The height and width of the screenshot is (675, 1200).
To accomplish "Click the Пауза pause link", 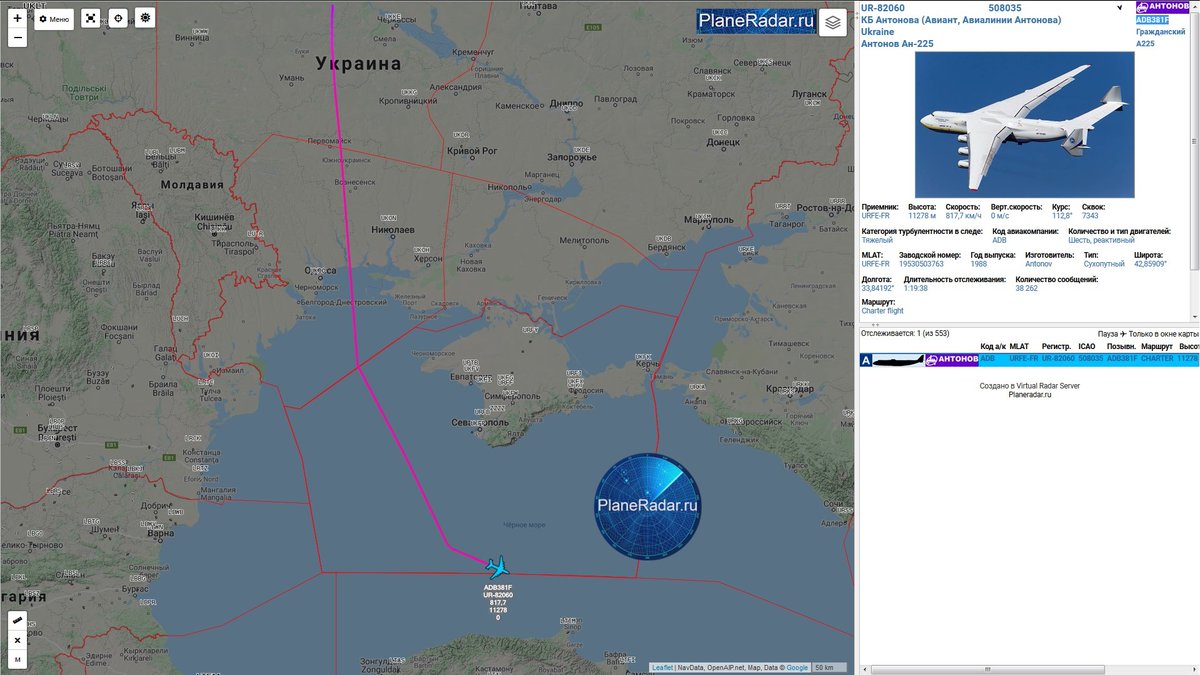I will pos(1107,333).
